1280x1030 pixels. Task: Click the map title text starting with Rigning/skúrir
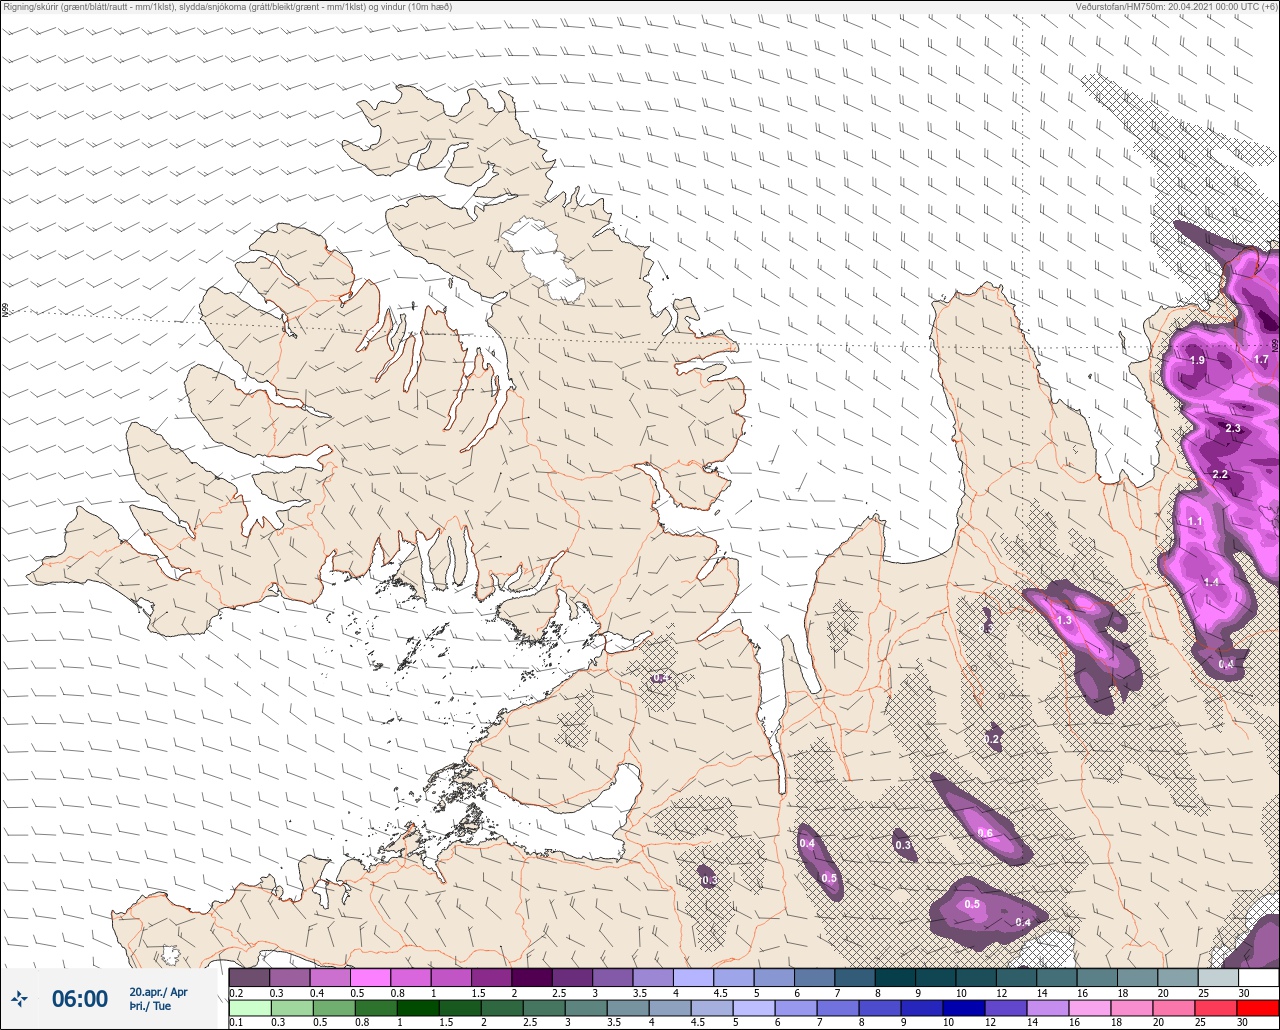click(x=227, y=6)
